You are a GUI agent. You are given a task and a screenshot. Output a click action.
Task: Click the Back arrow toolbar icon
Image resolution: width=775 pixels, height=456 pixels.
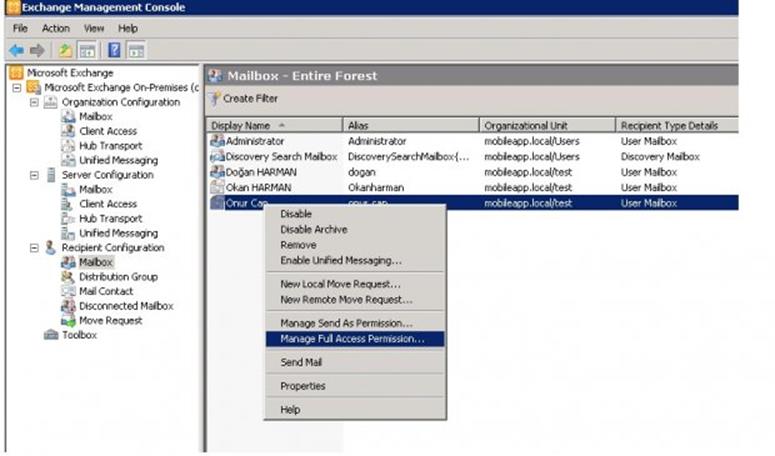[x=16, y=50]
